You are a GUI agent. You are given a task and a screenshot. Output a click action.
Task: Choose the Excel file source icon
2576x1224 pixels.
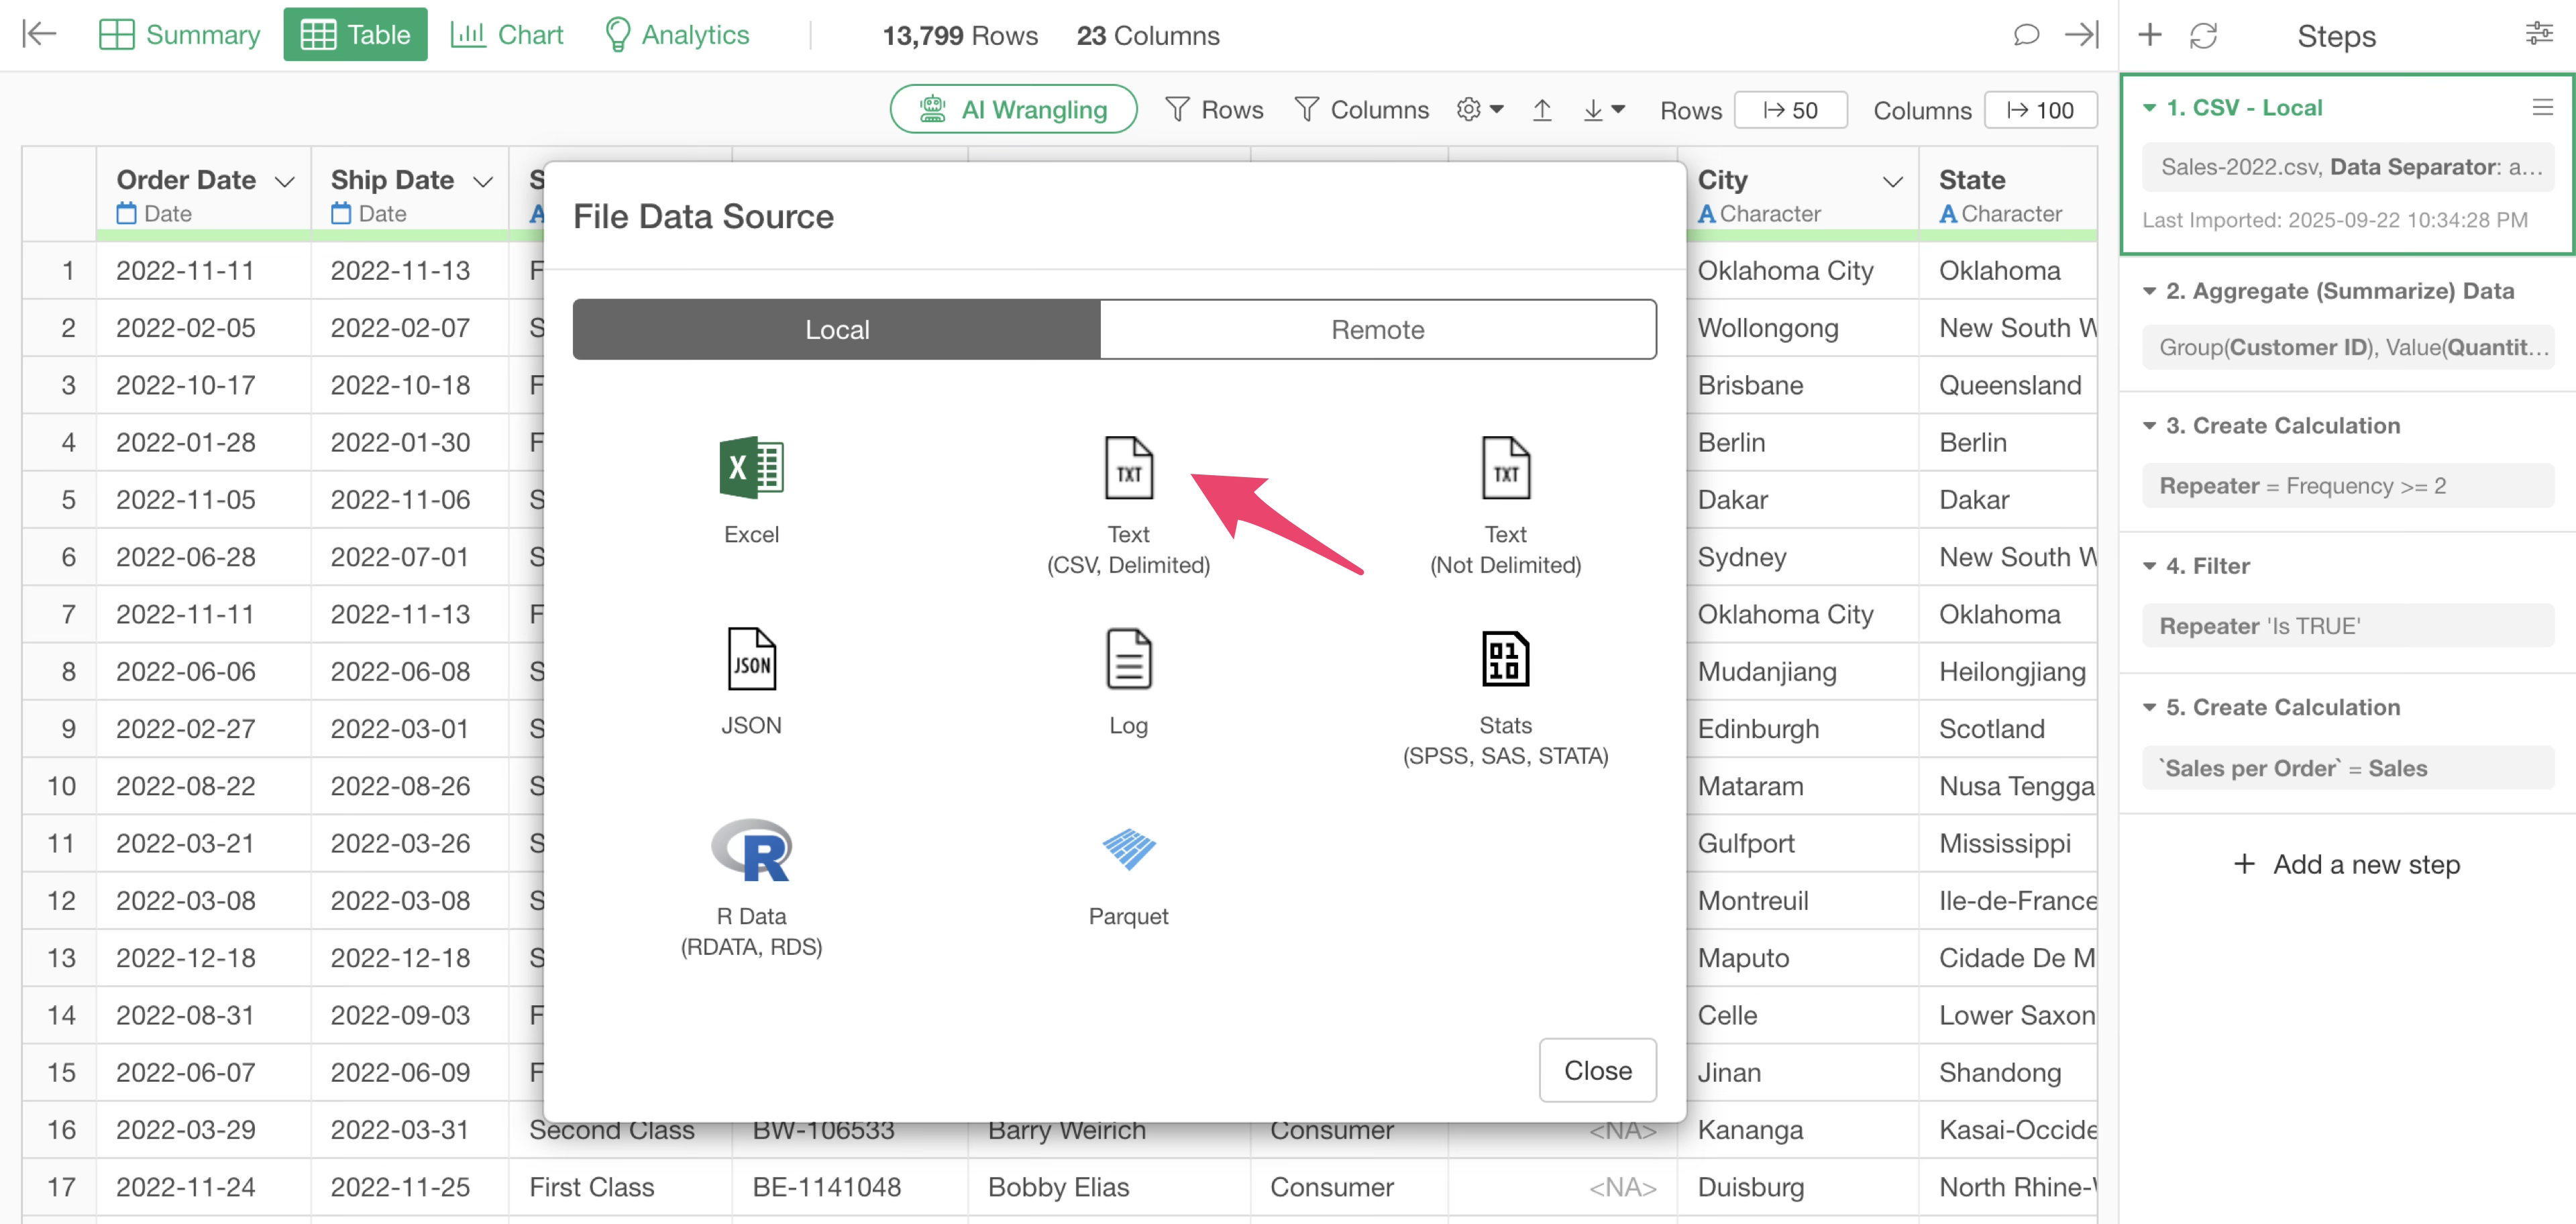tap(751, 468)
